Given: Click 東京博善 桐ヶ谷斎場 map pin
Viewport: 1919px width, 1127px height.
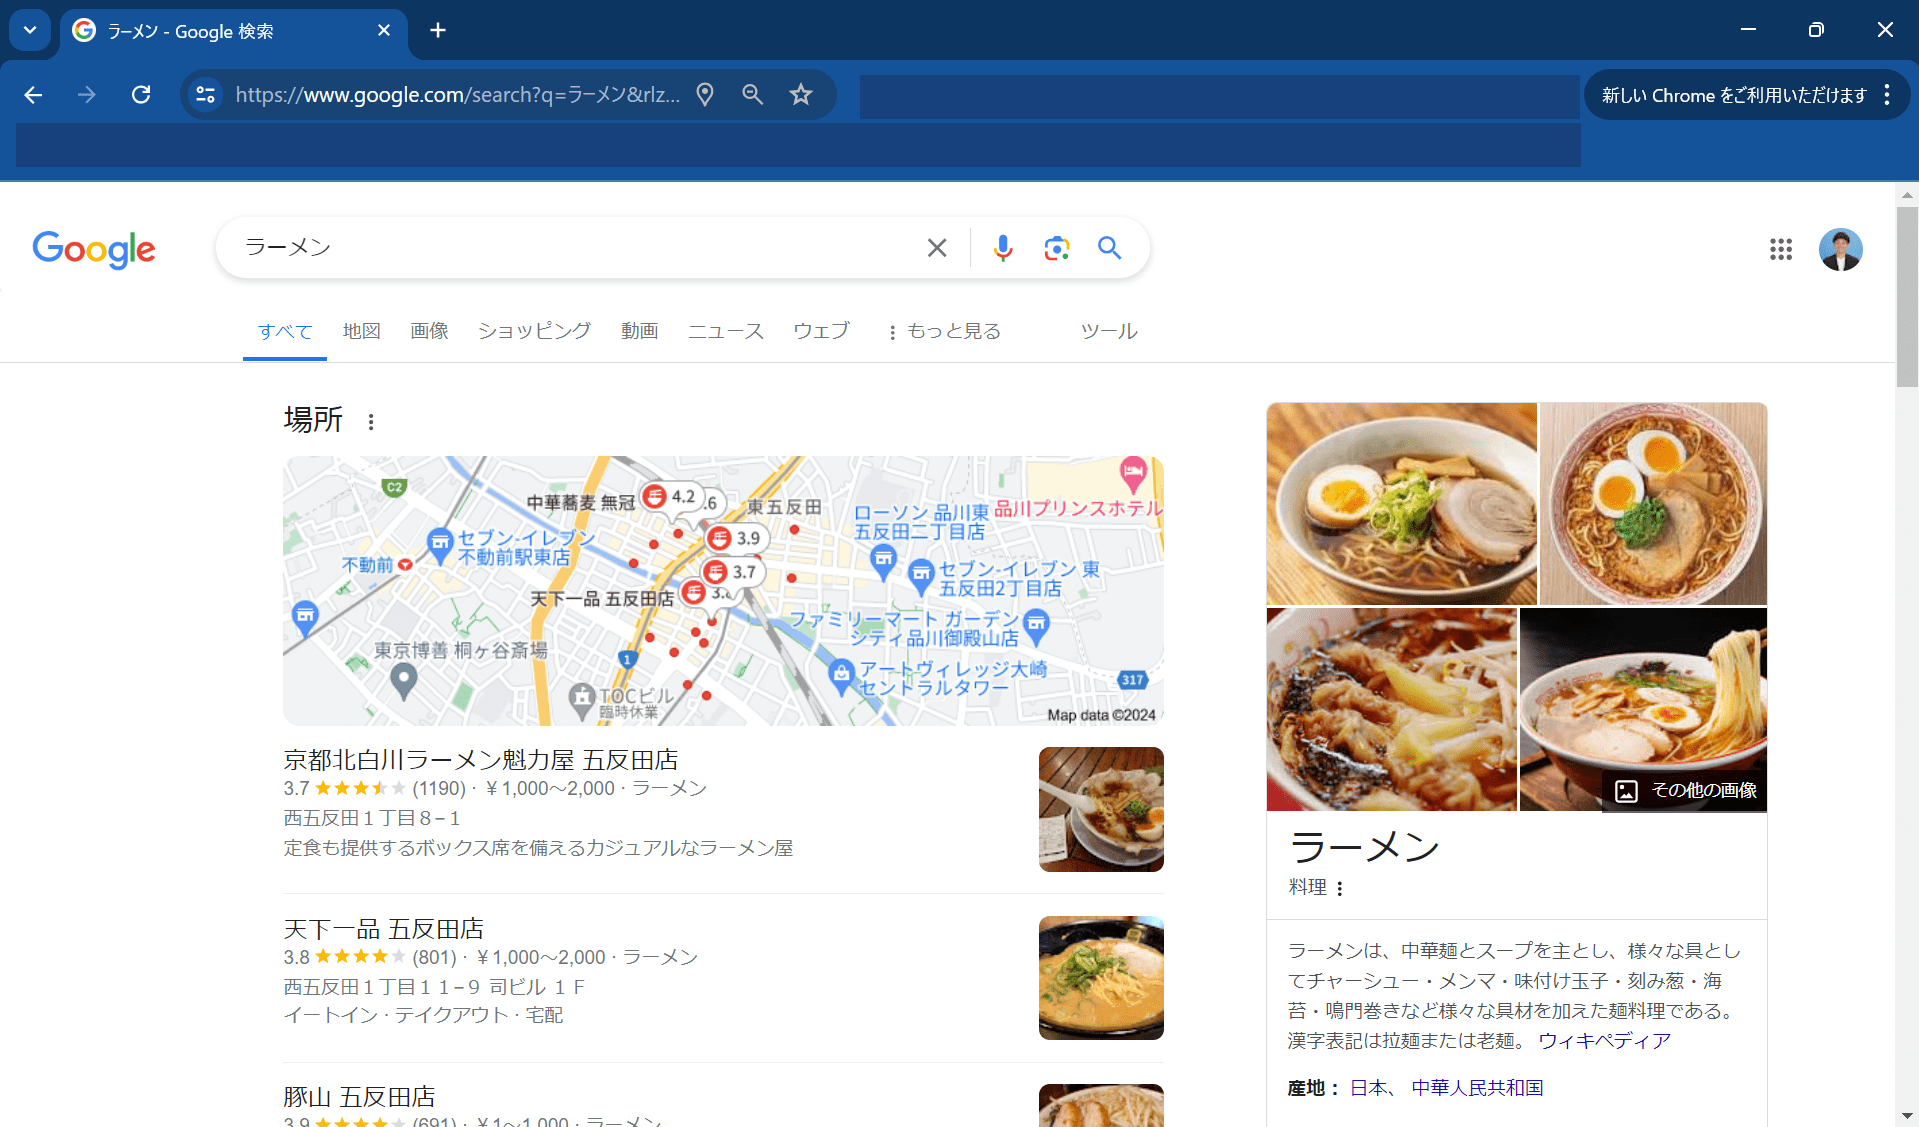Looking at the screenshot, I should tap(403, 681).
